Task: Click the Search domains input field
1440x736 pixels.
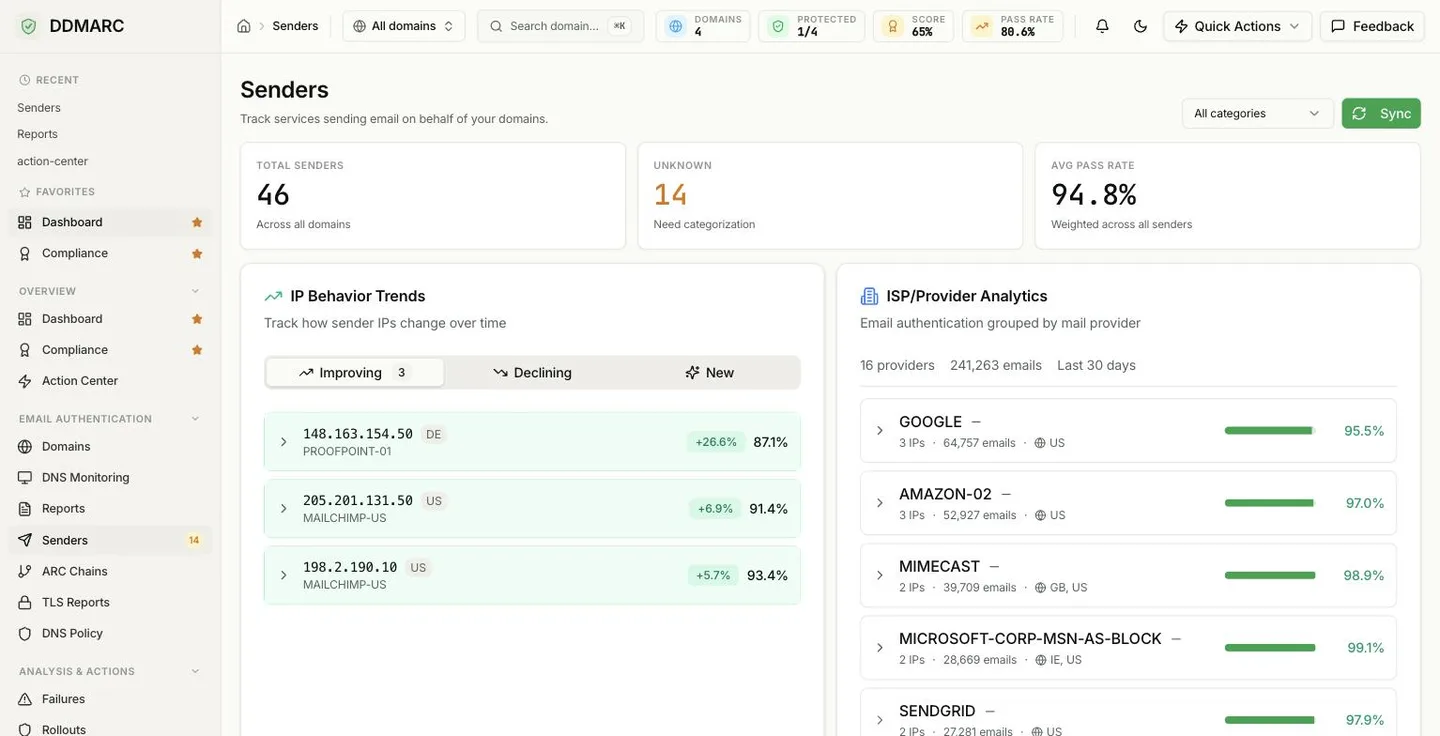Action: coord(561,26)
